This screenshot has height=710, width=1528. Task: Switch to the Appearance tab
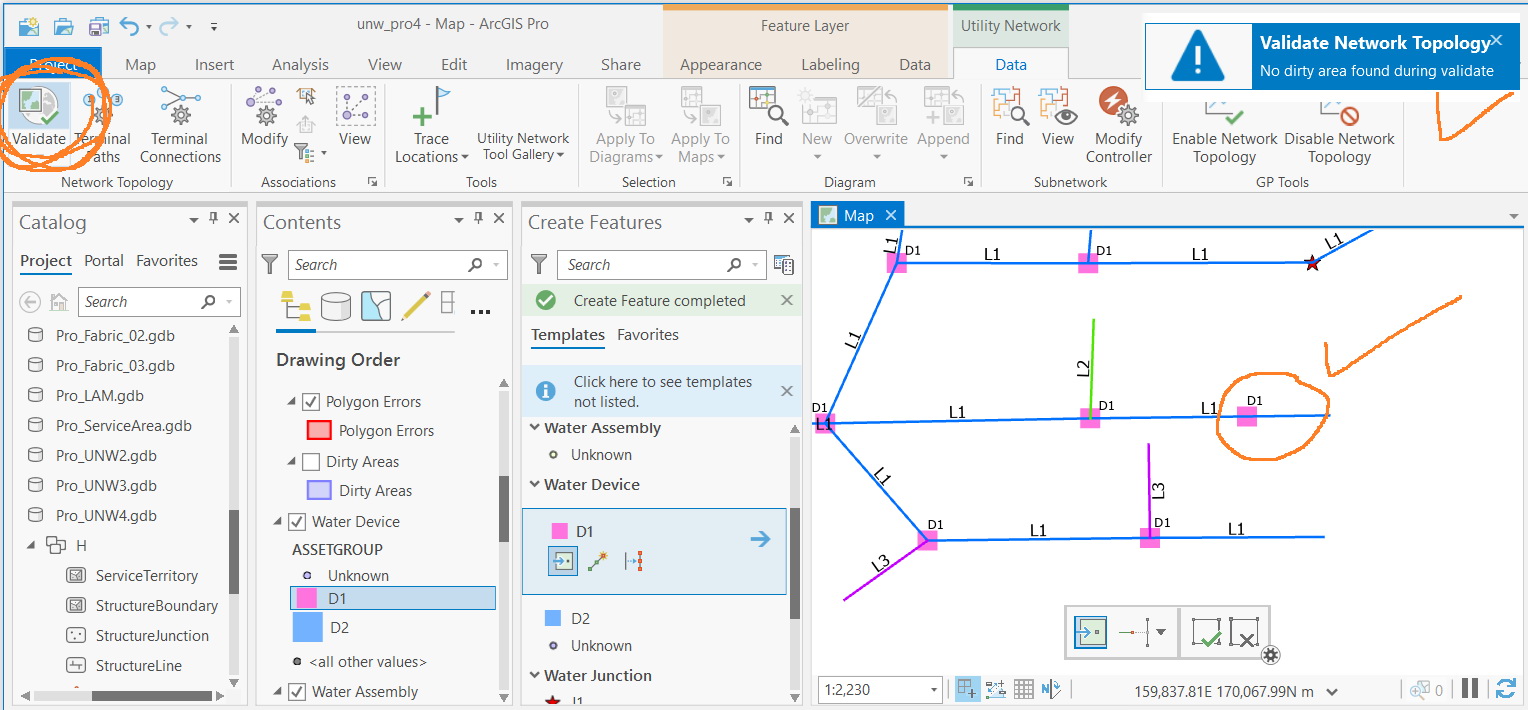tap(721, 64)
